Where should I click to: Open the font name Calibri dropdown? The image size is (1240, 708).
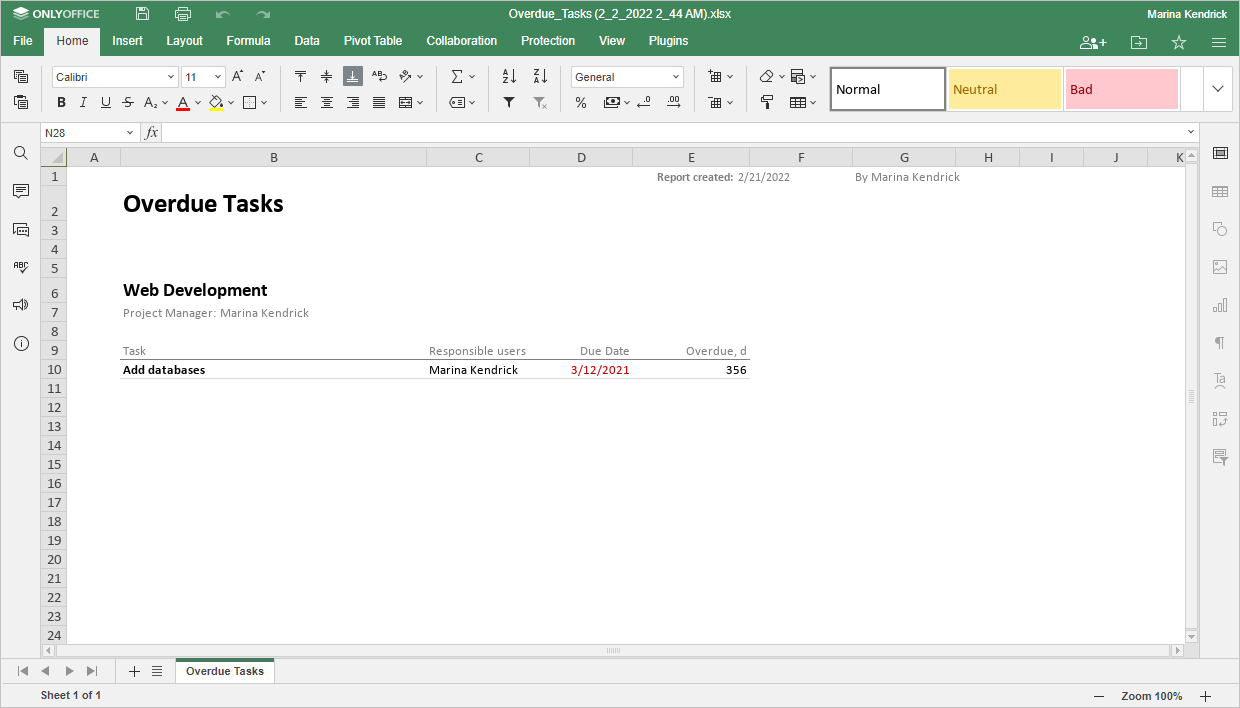[x=171, y=77]
